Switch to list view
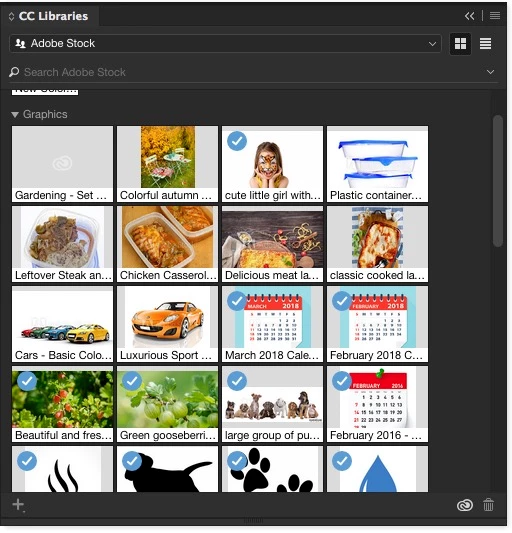Image resolution: width=512 pixels, height=533 pixels. tap(485, 44)
